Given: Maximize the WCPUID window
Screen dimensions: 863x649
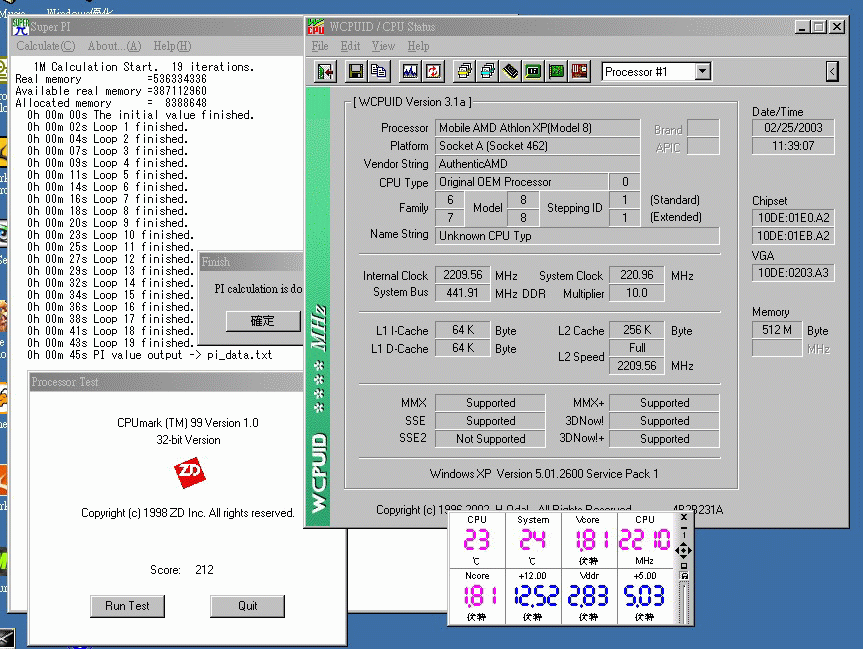Looking at the screenshot, I should tap(819, 26).
